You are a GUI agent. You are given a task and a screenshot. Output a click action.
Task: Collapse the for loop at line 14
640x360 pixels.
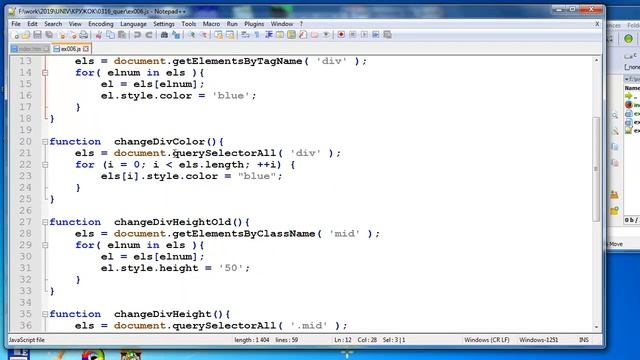click(x=45, y=73)
